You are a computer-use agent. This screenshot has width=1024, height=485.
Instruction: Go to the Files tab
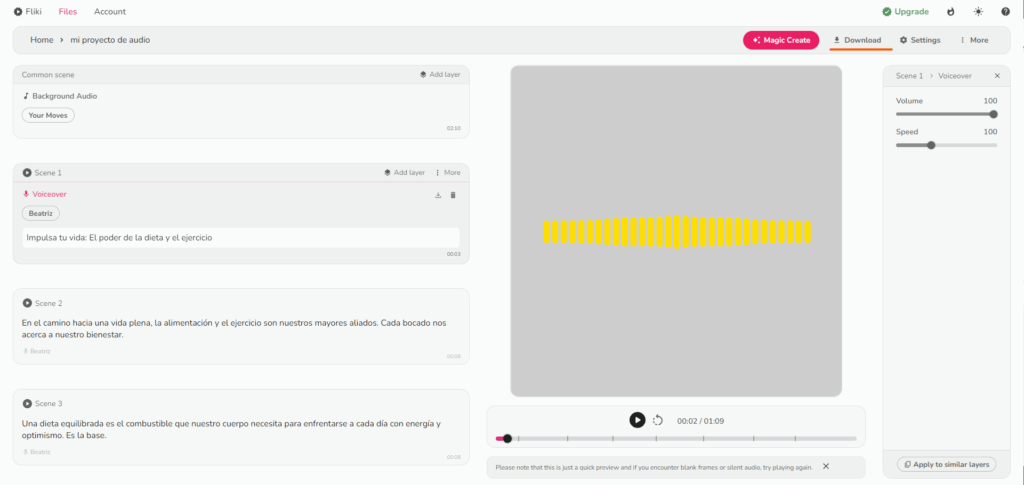[x=68, y=12]
